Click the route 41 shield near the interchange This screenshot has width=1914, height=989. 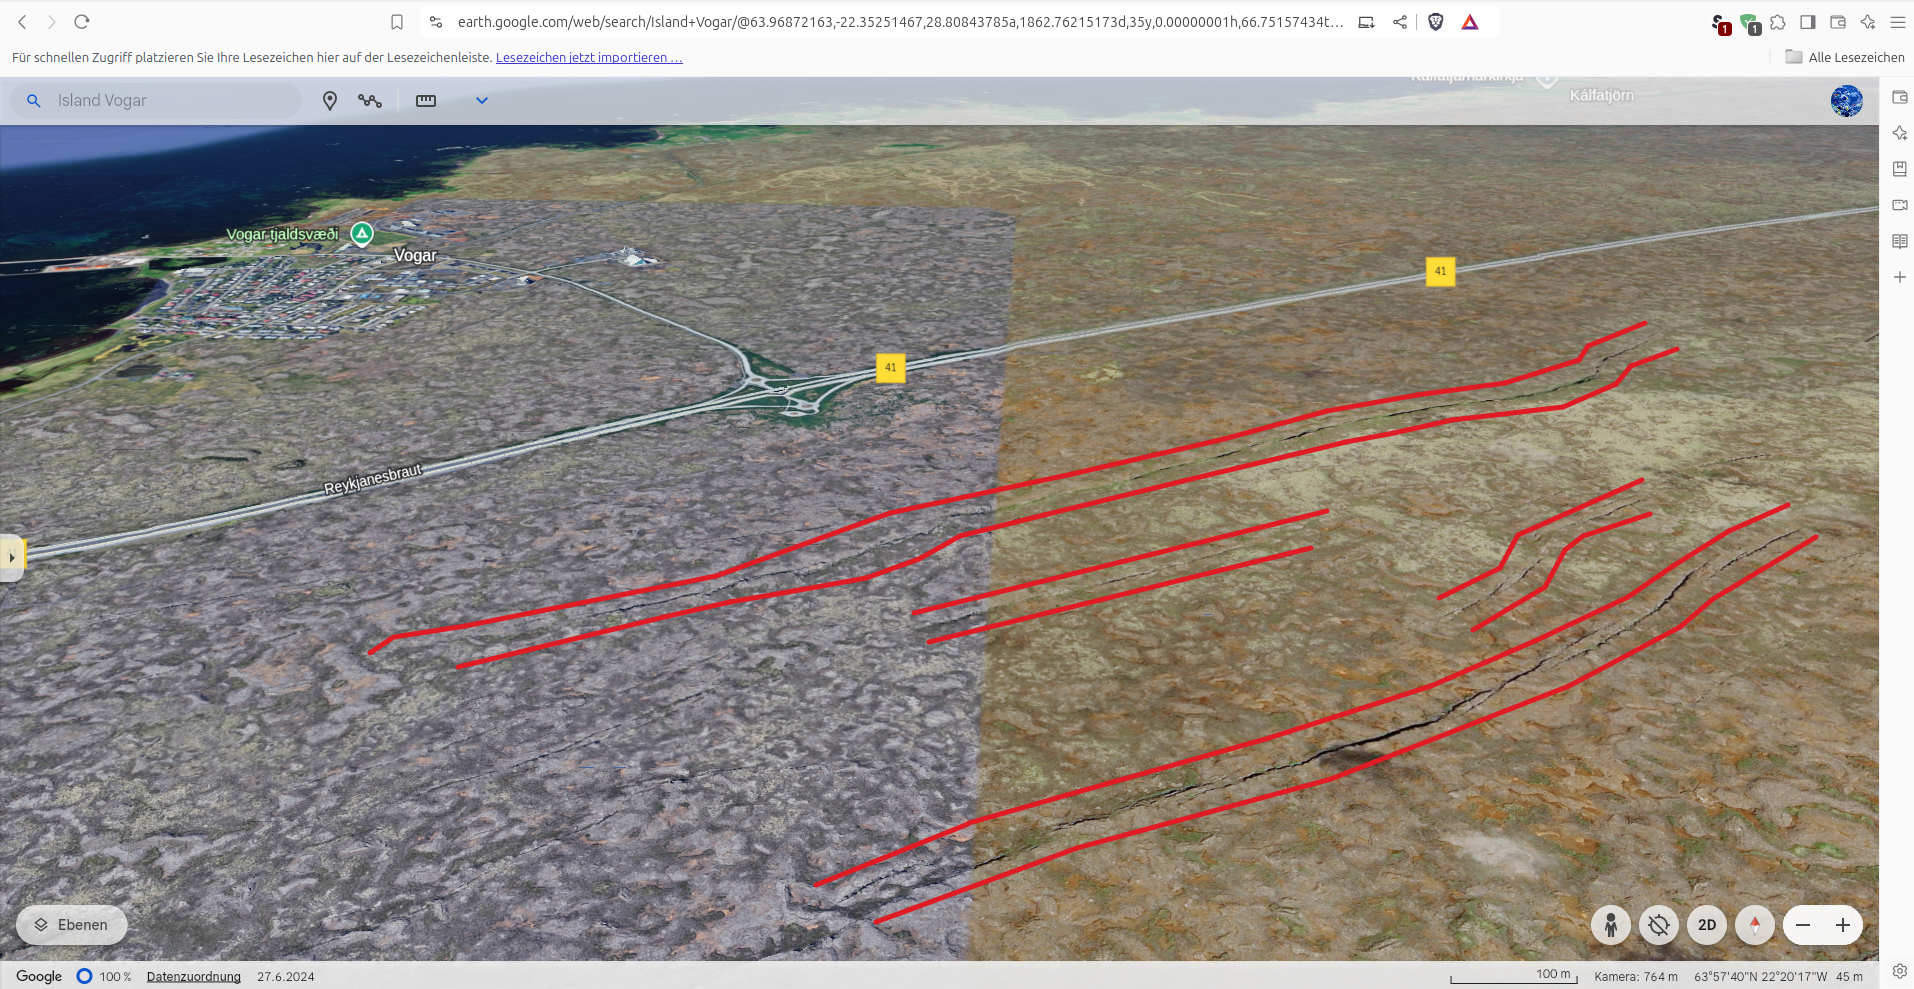point(890,368)
